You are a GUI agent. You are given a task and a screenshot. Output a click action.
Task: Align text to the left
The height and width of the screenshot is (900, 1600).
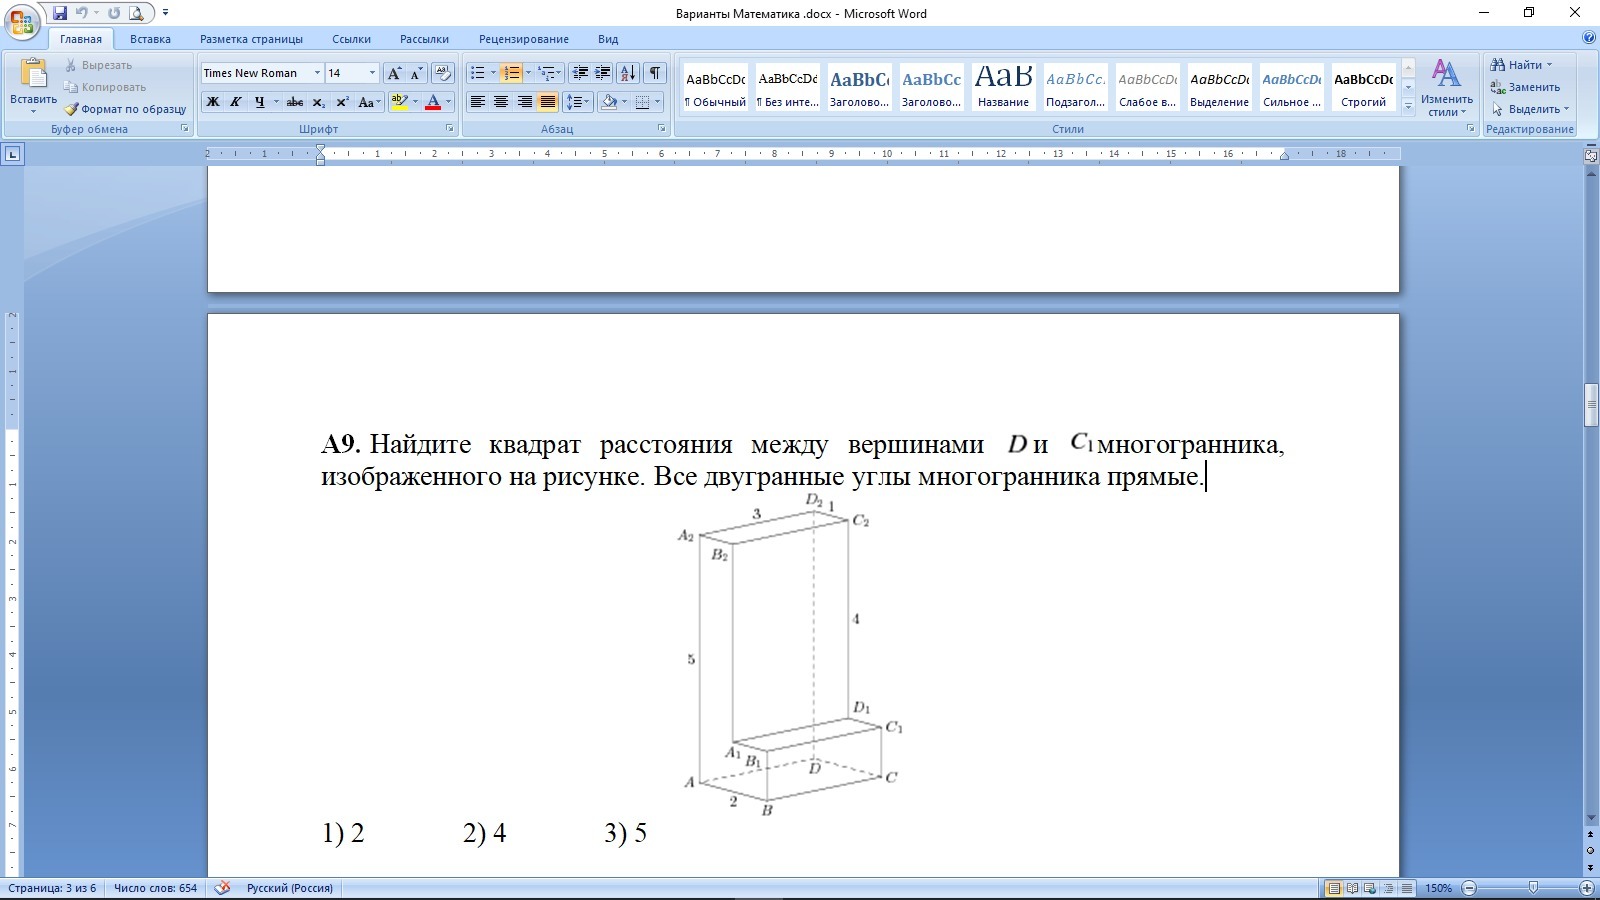click(x=477, y=102)
